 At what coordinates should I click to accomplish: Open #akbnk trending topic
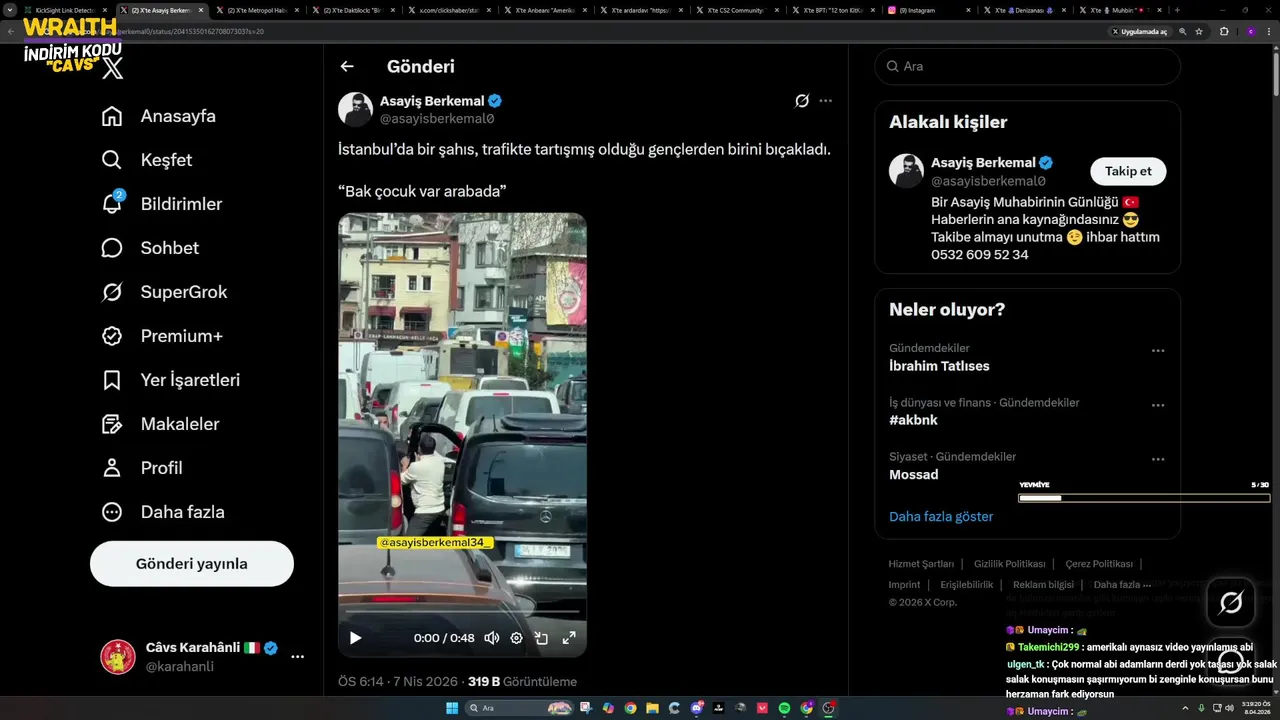tap(913, 420)
